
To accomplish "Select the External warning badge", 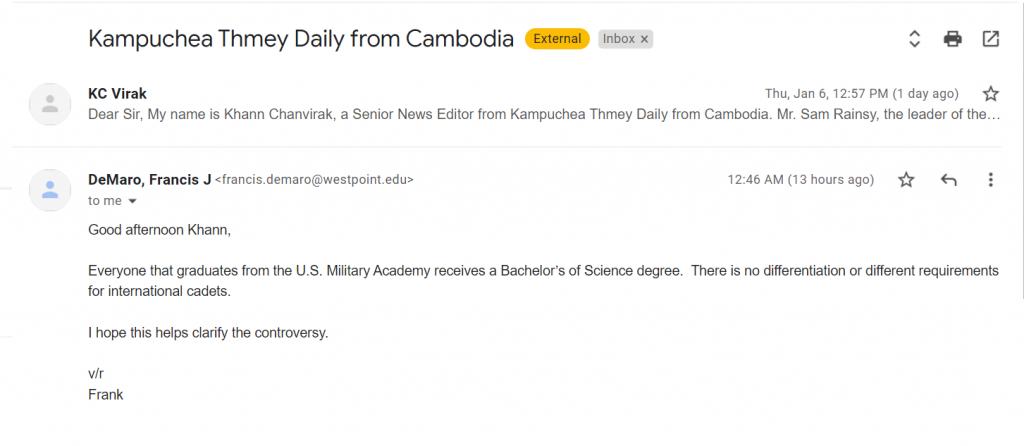I will click(557, 39).
